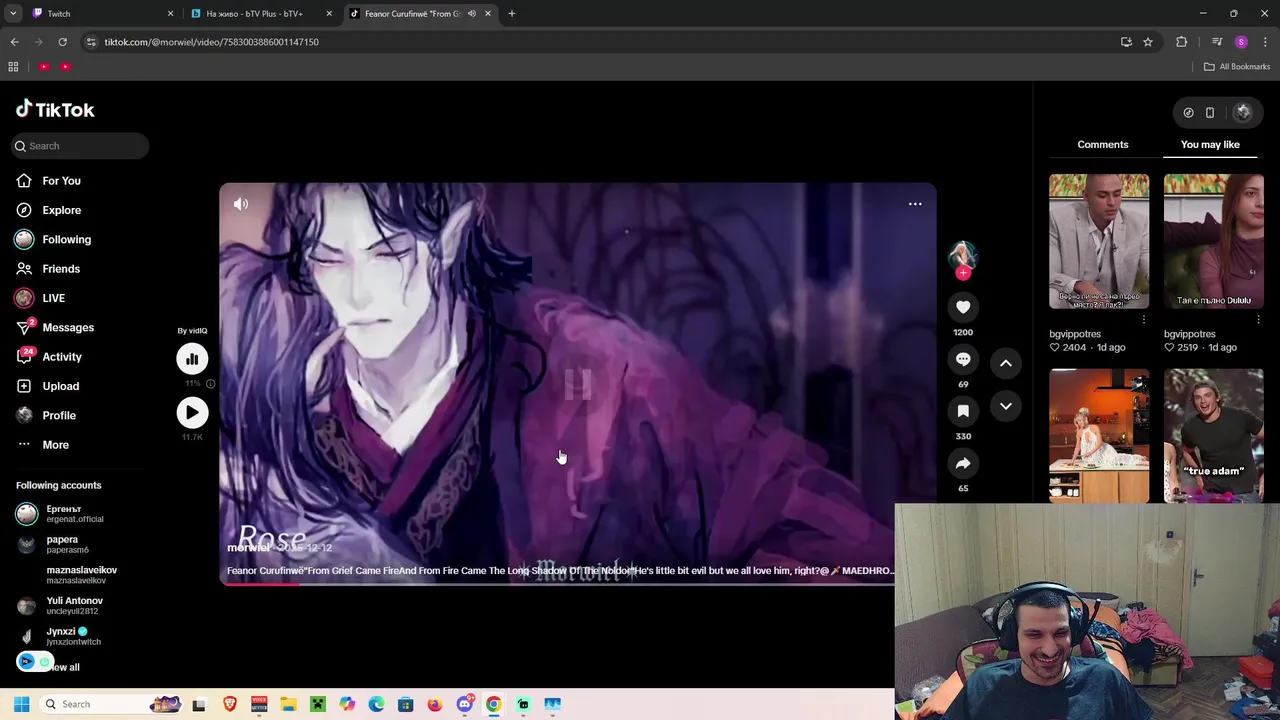Open the Chrome tab search dropdown

point(13,14)
